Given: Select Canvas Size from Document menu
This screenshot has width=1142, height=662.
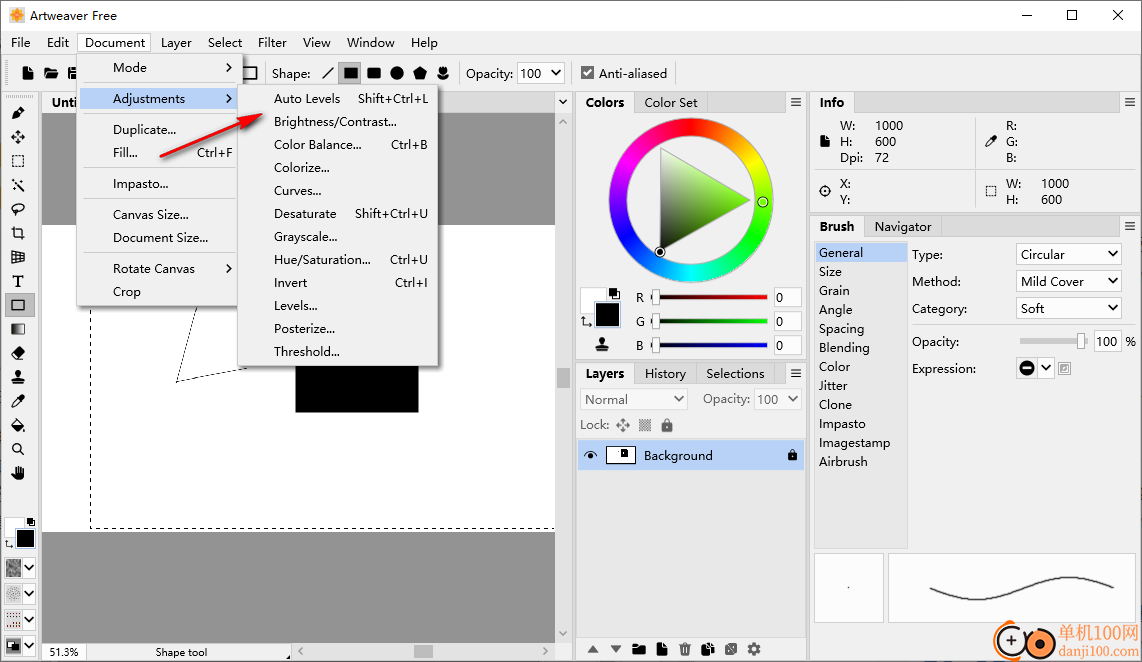Looking at the screenshot, I should click(151, 214).
